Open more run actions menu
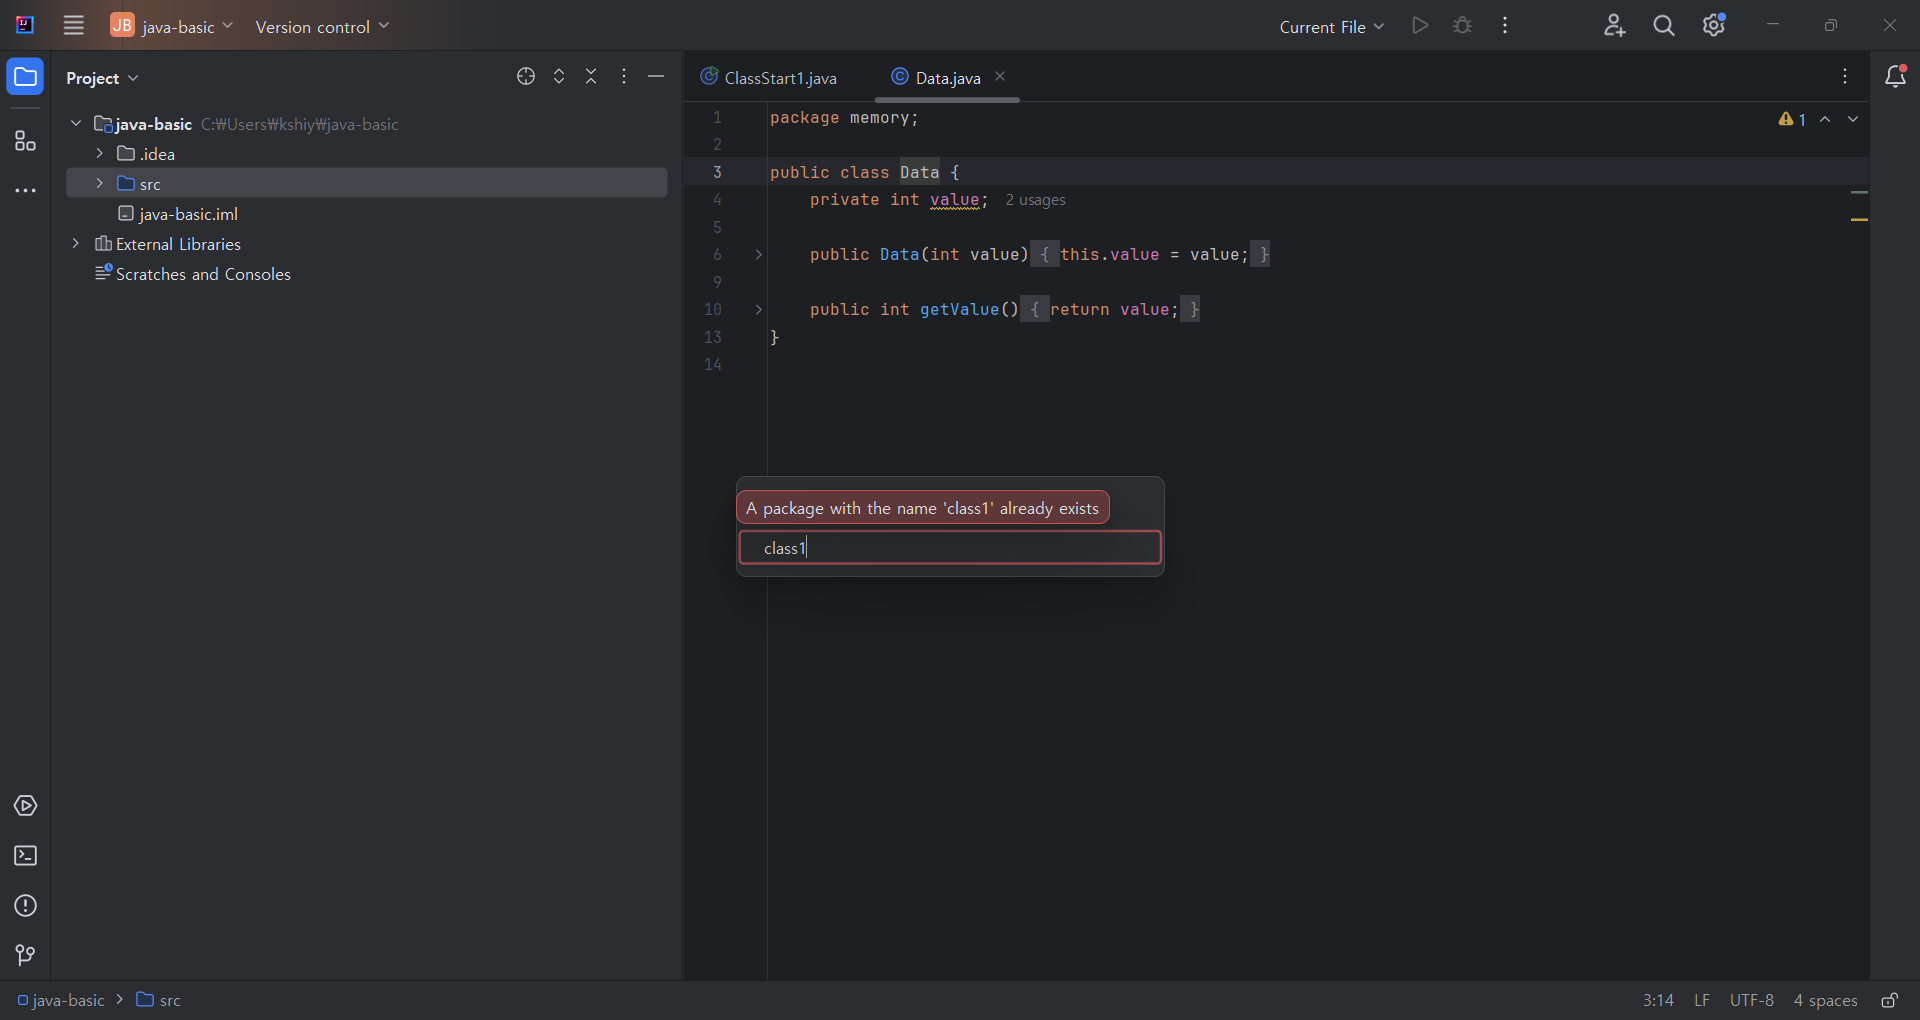The width and height of the screenshot is (1920, 1020). (1505, 26)
